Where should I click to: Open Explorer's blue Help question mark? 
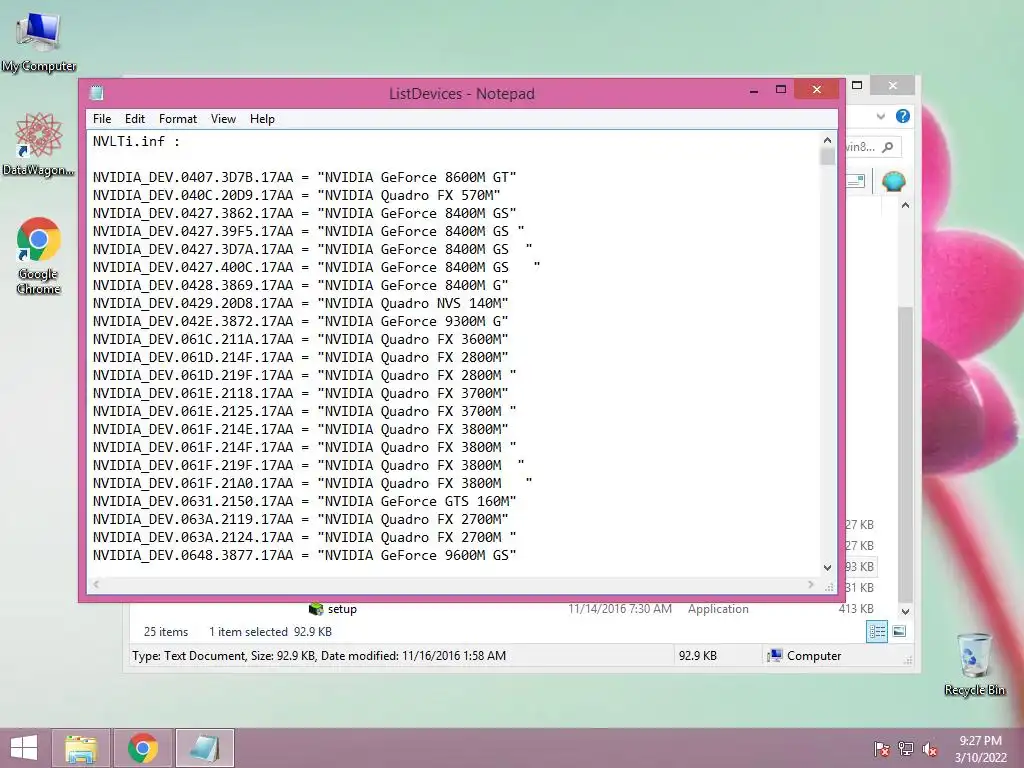[x=903, y=116]
